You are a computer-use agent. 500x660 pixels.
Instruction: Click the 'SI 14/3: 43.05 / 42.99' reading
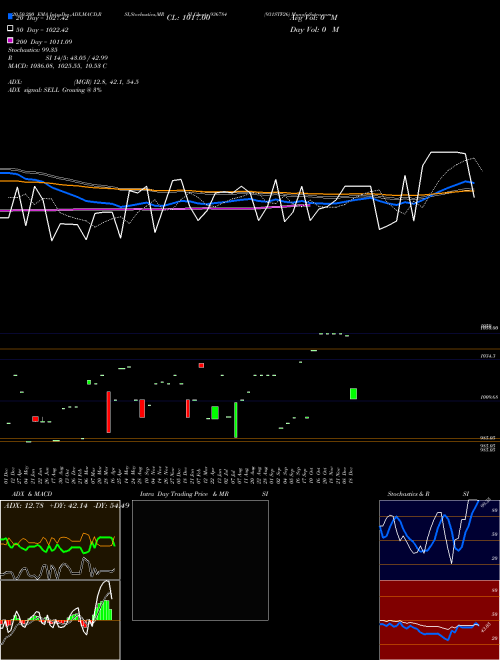pos(77,58)
